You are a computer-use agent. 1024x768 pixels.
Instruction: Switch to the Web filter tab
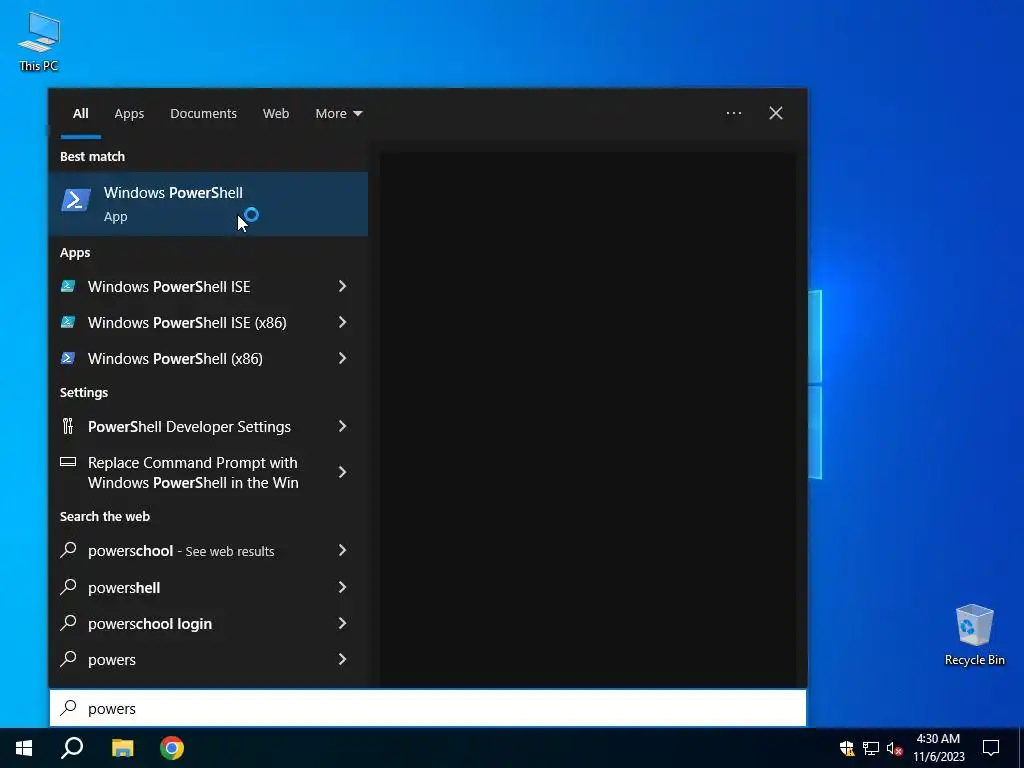point(276,113)
